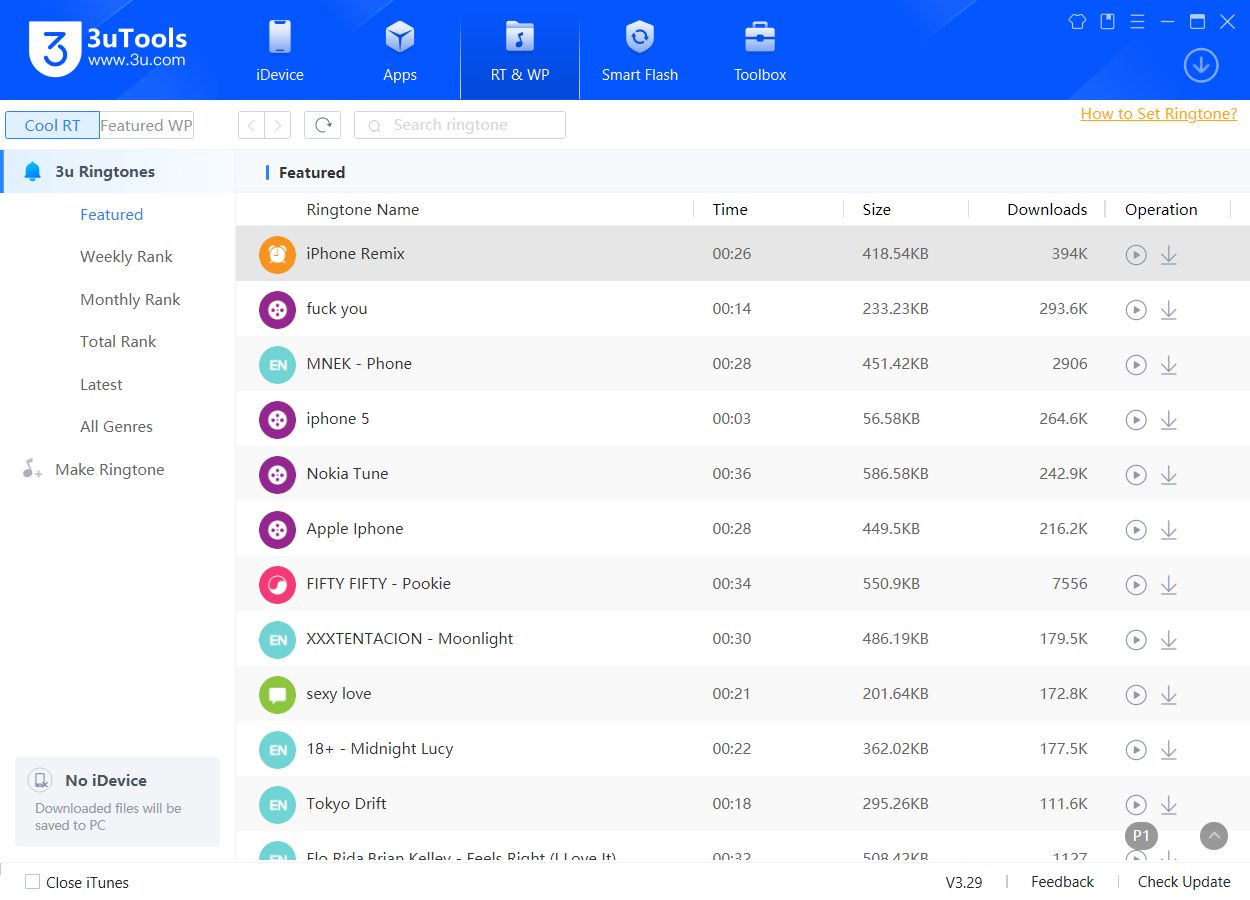Click the Search ringtone field
Image resolution: width=1250 pixels, height=900 pixels.
[460, 125]
